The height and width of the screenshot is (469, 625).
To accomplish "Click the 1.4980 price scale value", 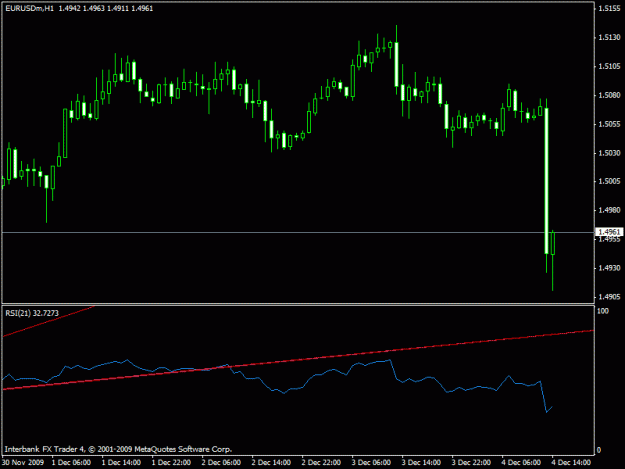I will [609, 210].
